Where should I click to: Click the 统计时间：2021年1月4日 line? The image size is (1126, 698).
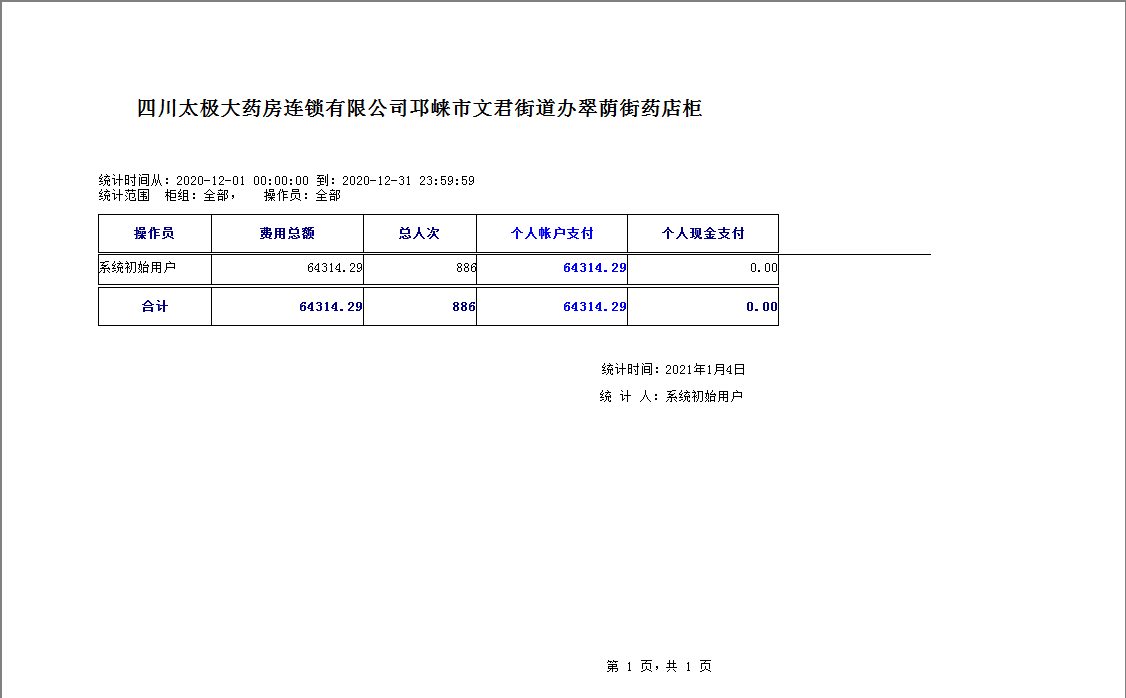coord(673,370)
